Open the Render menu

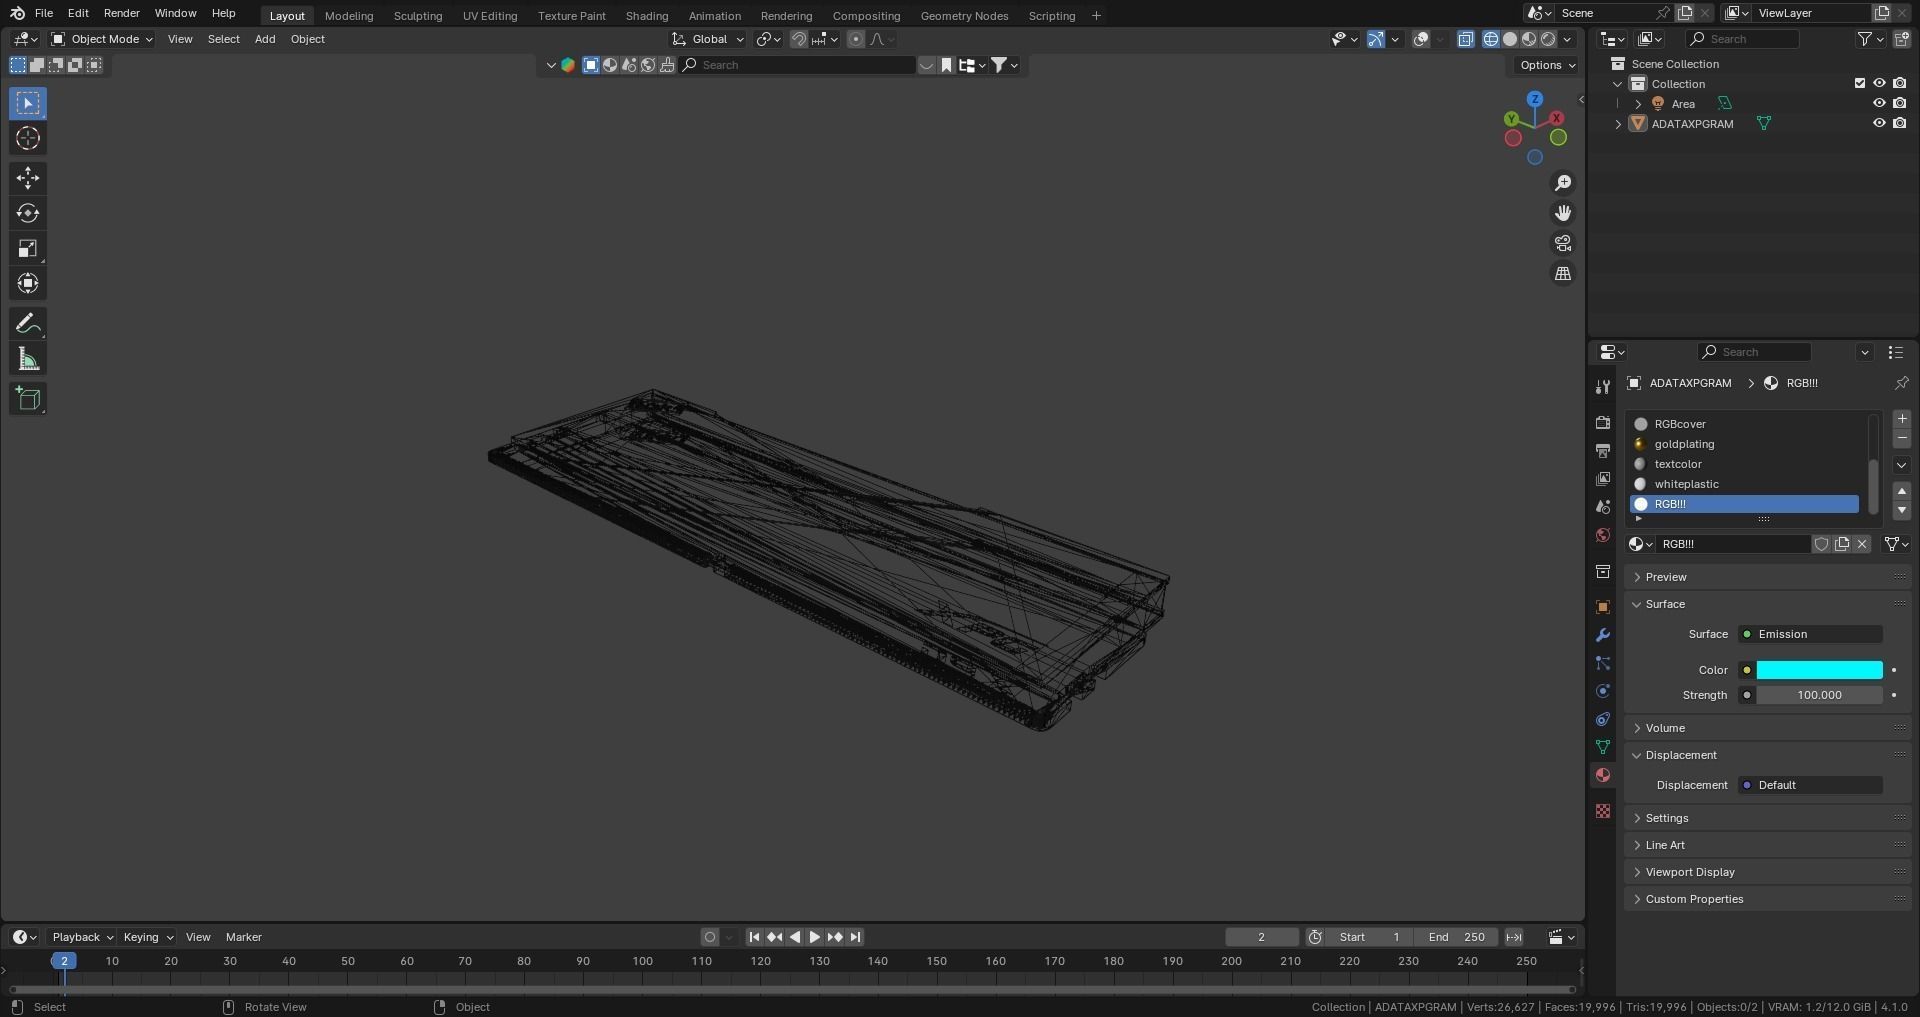(x=122, y=13)
